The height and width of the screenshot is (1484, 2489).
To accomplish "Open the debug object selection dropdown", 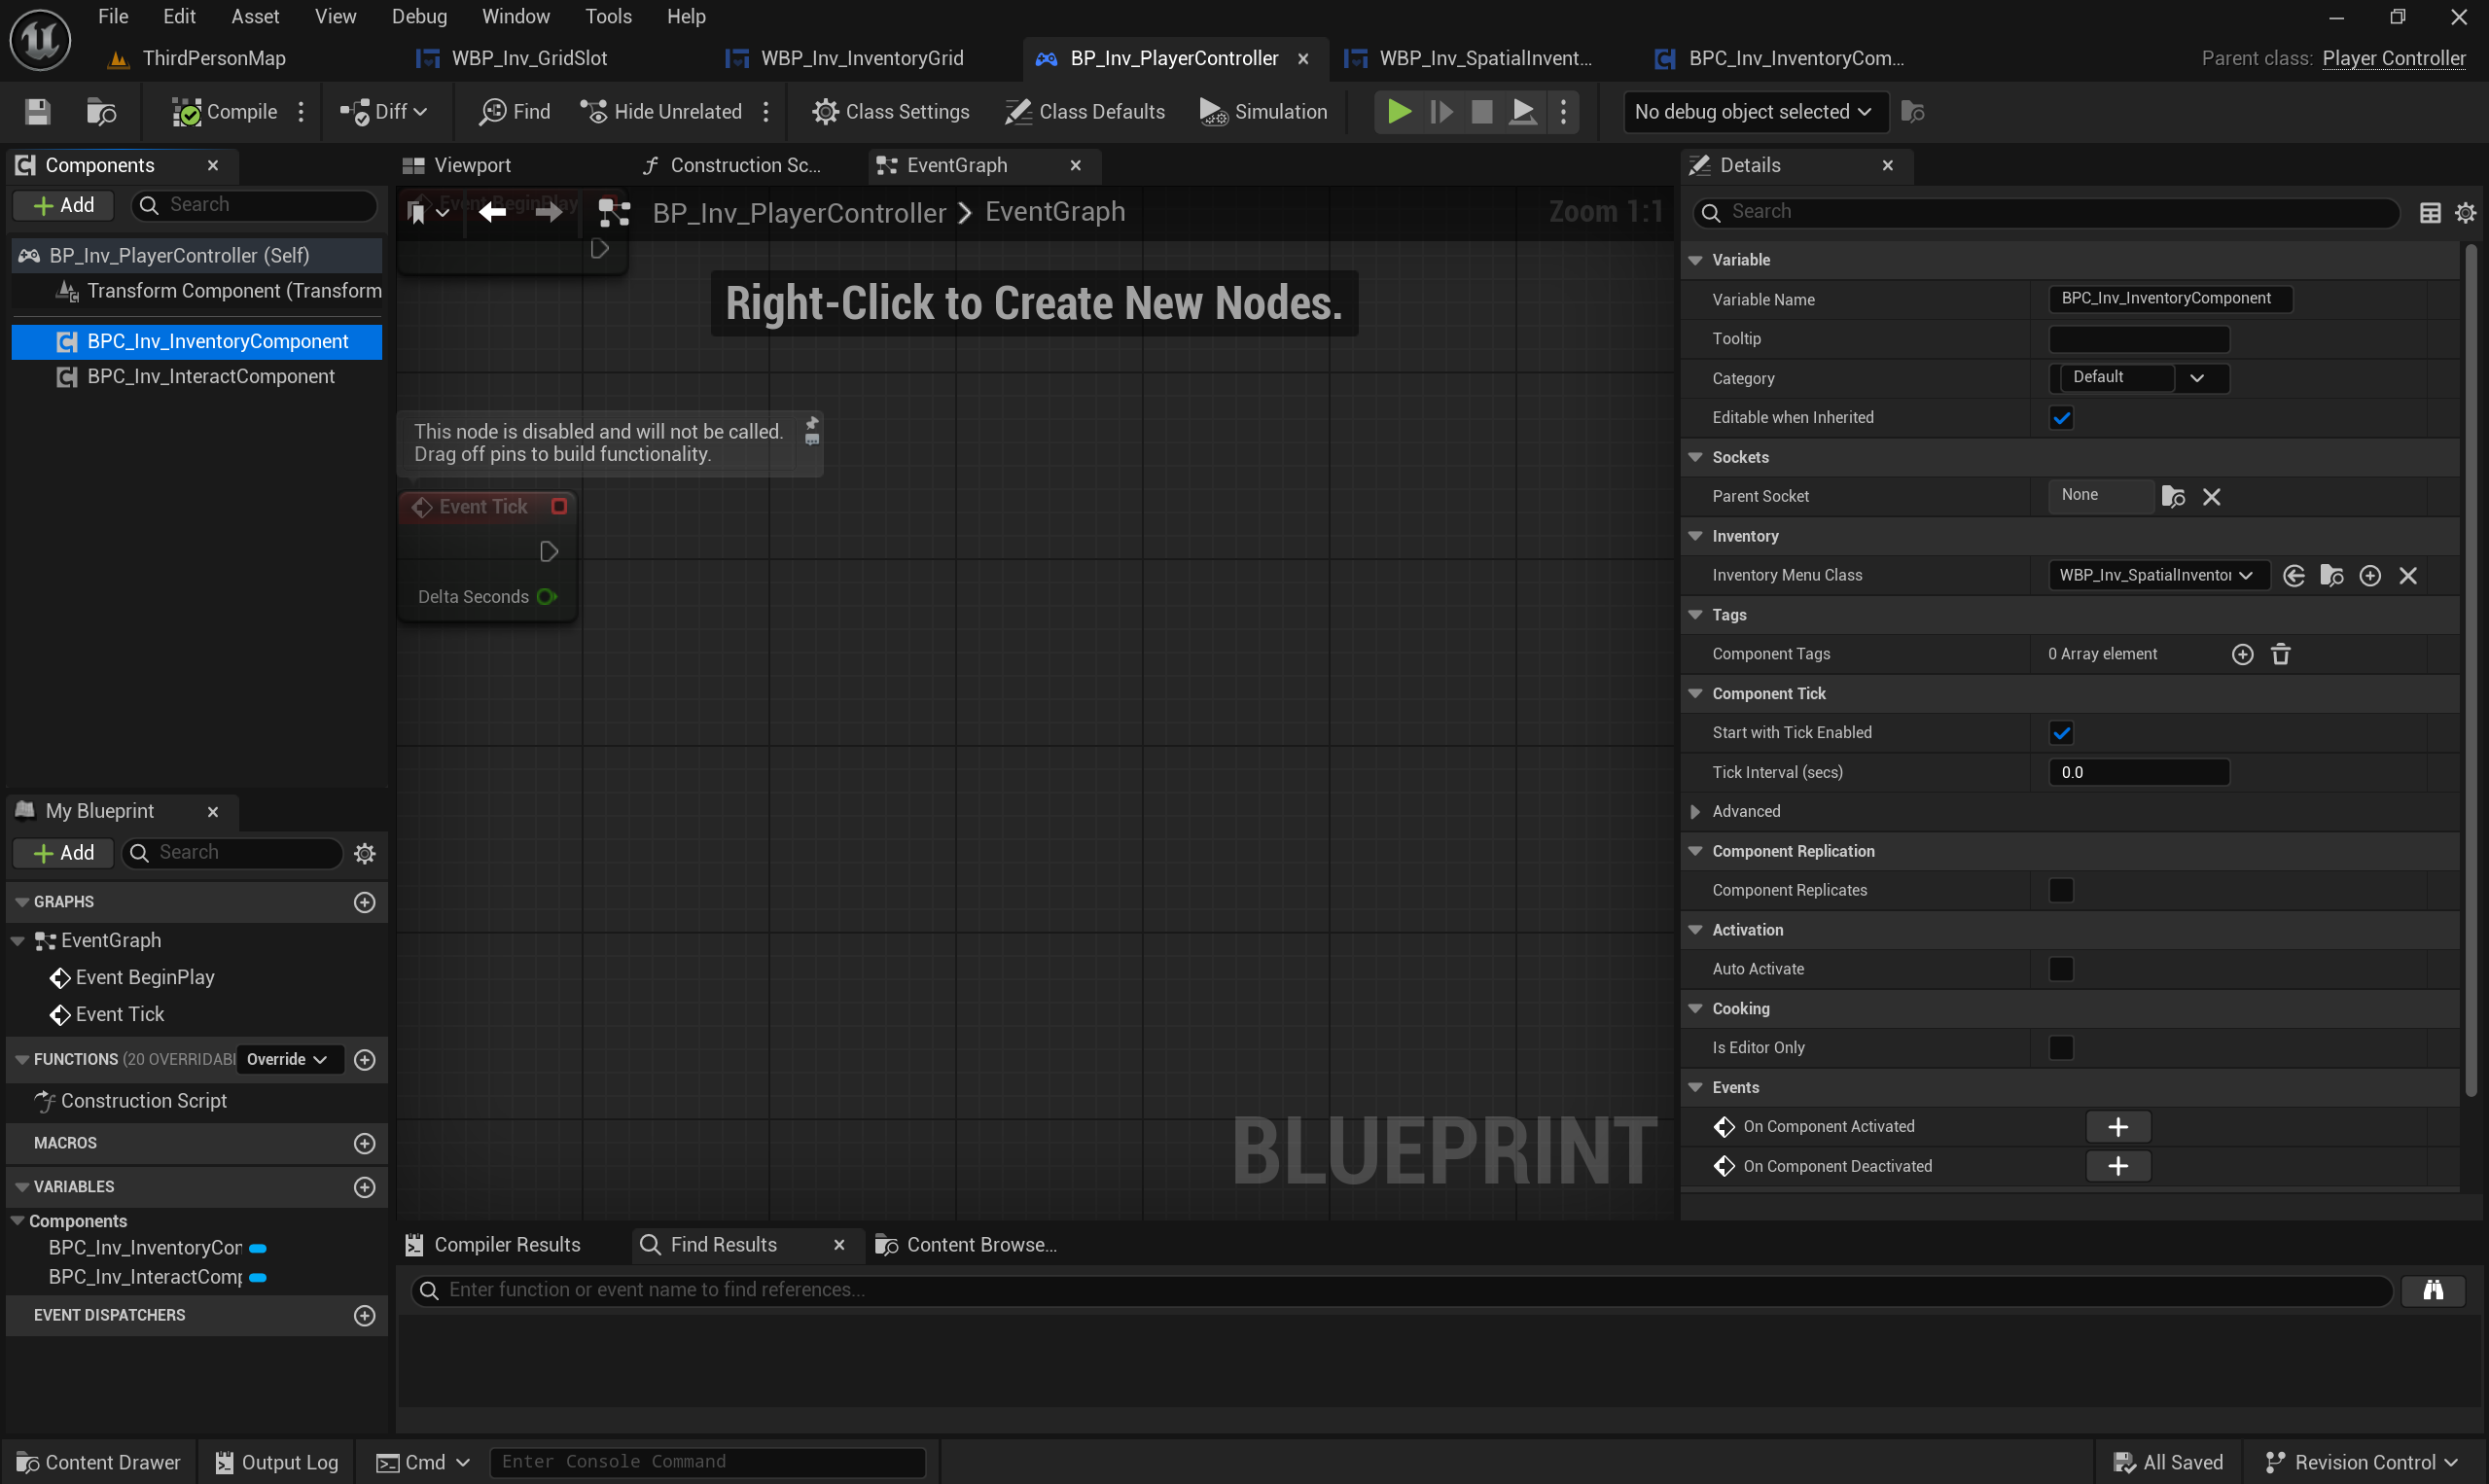I will [x=1754, y=112].
